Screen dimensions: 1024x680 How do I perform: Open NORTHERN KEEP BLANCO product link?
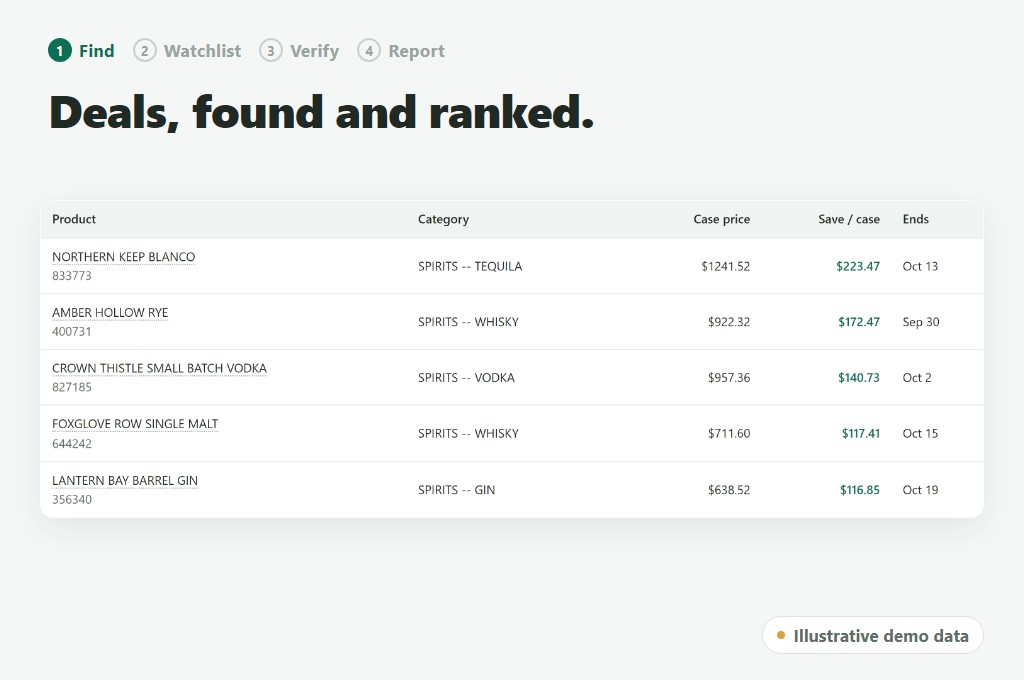click(x=123, y=257)
